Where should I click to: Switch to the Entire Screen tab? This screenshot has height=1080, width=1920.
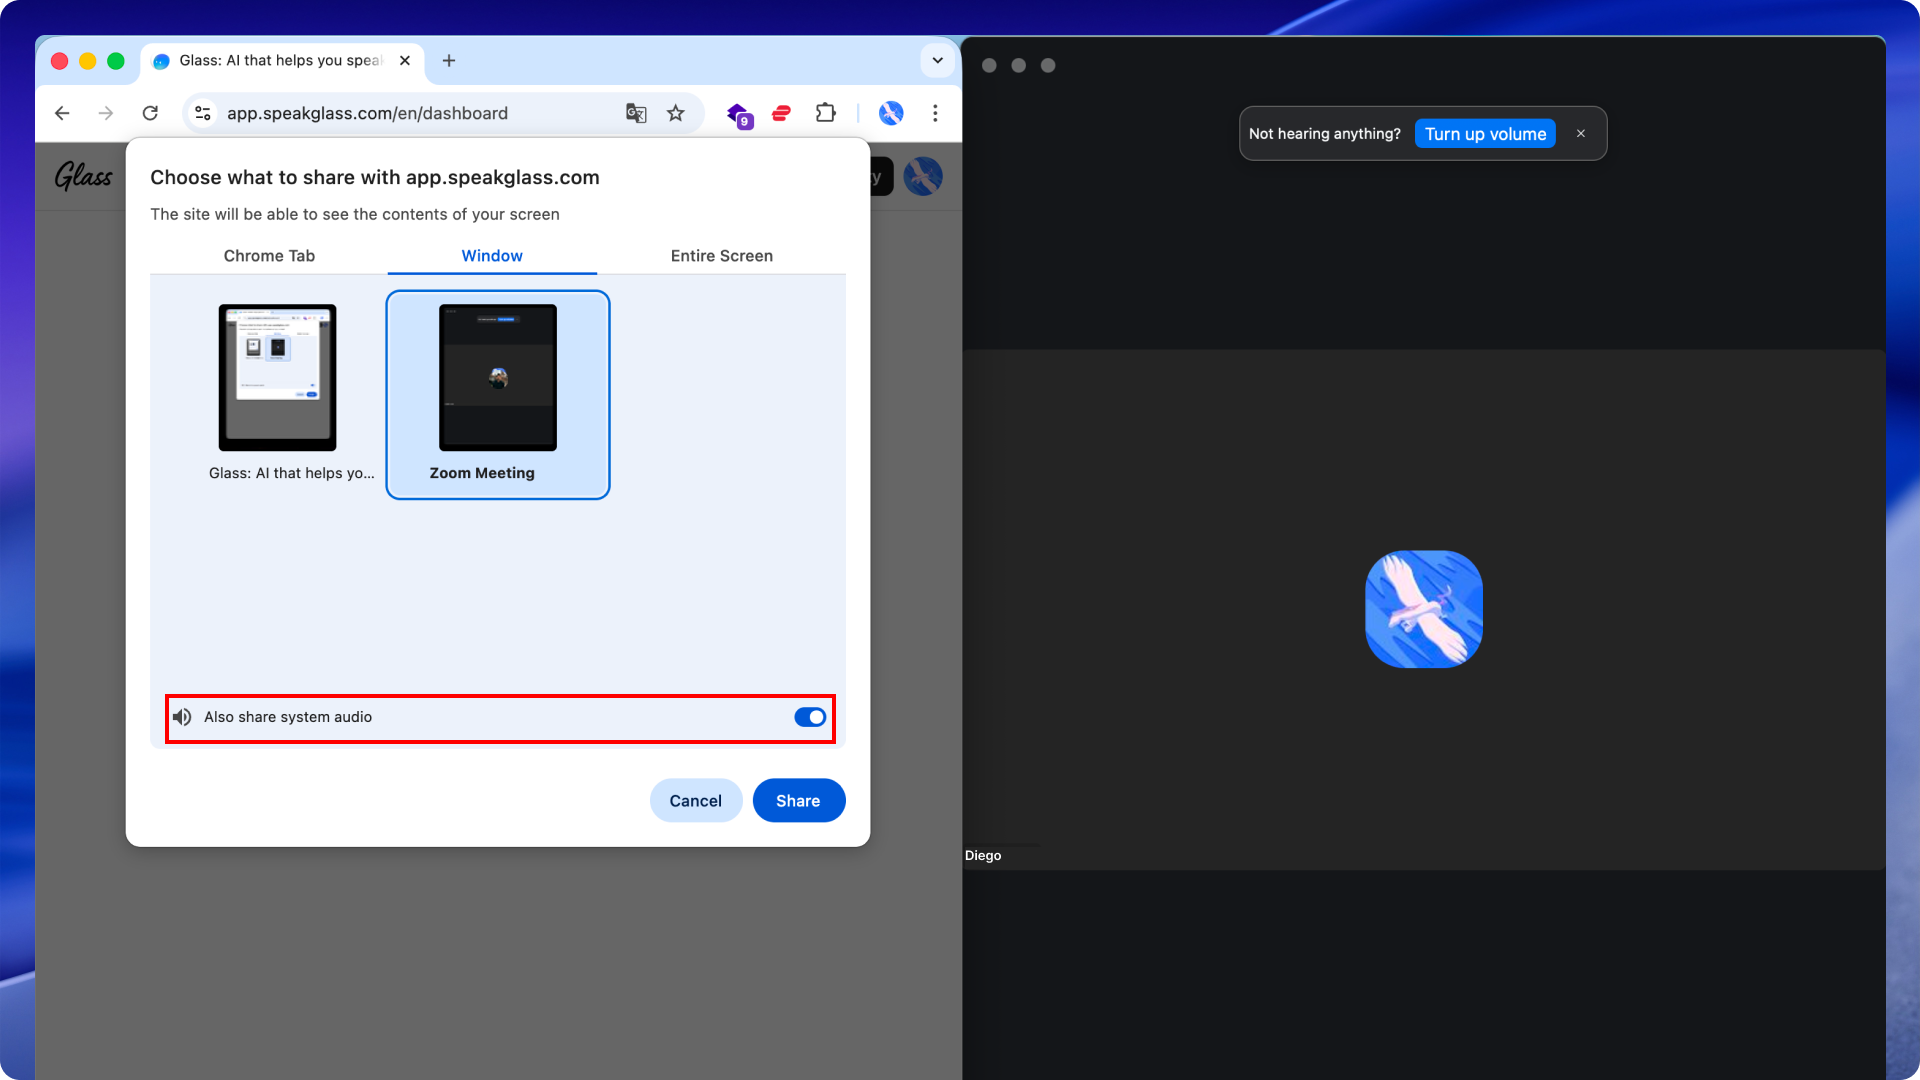click(x=721, y=256)
